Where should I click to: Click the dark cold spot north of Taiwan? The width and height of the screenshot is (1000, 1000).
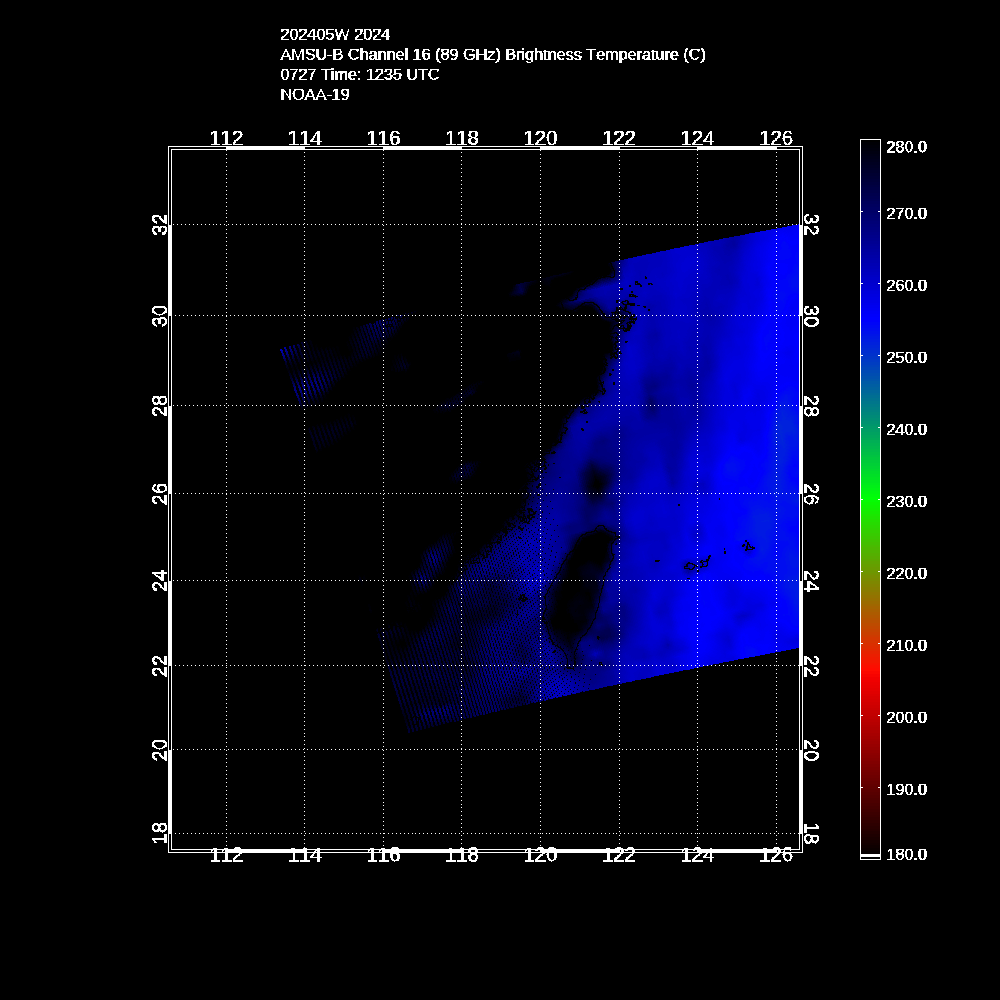click(x=597, y=480)
